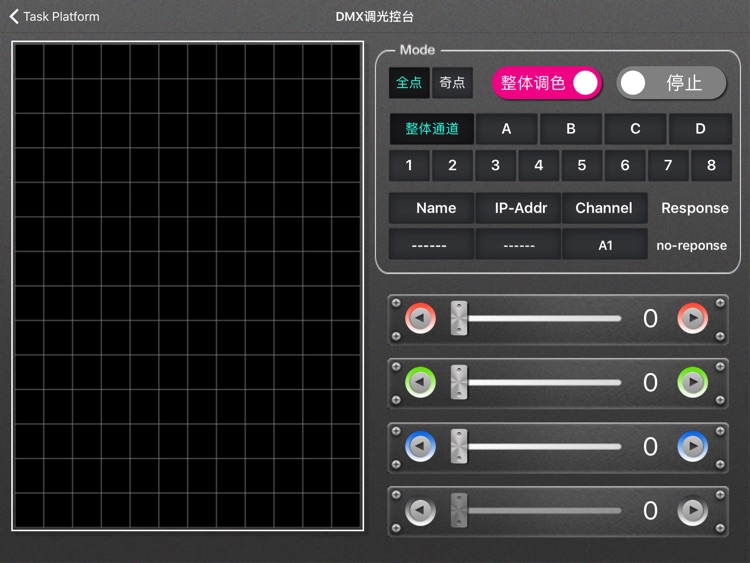This screenshot has height=563, width=750.
Task: Go back to Task Platform
Action: coord(54,16)
